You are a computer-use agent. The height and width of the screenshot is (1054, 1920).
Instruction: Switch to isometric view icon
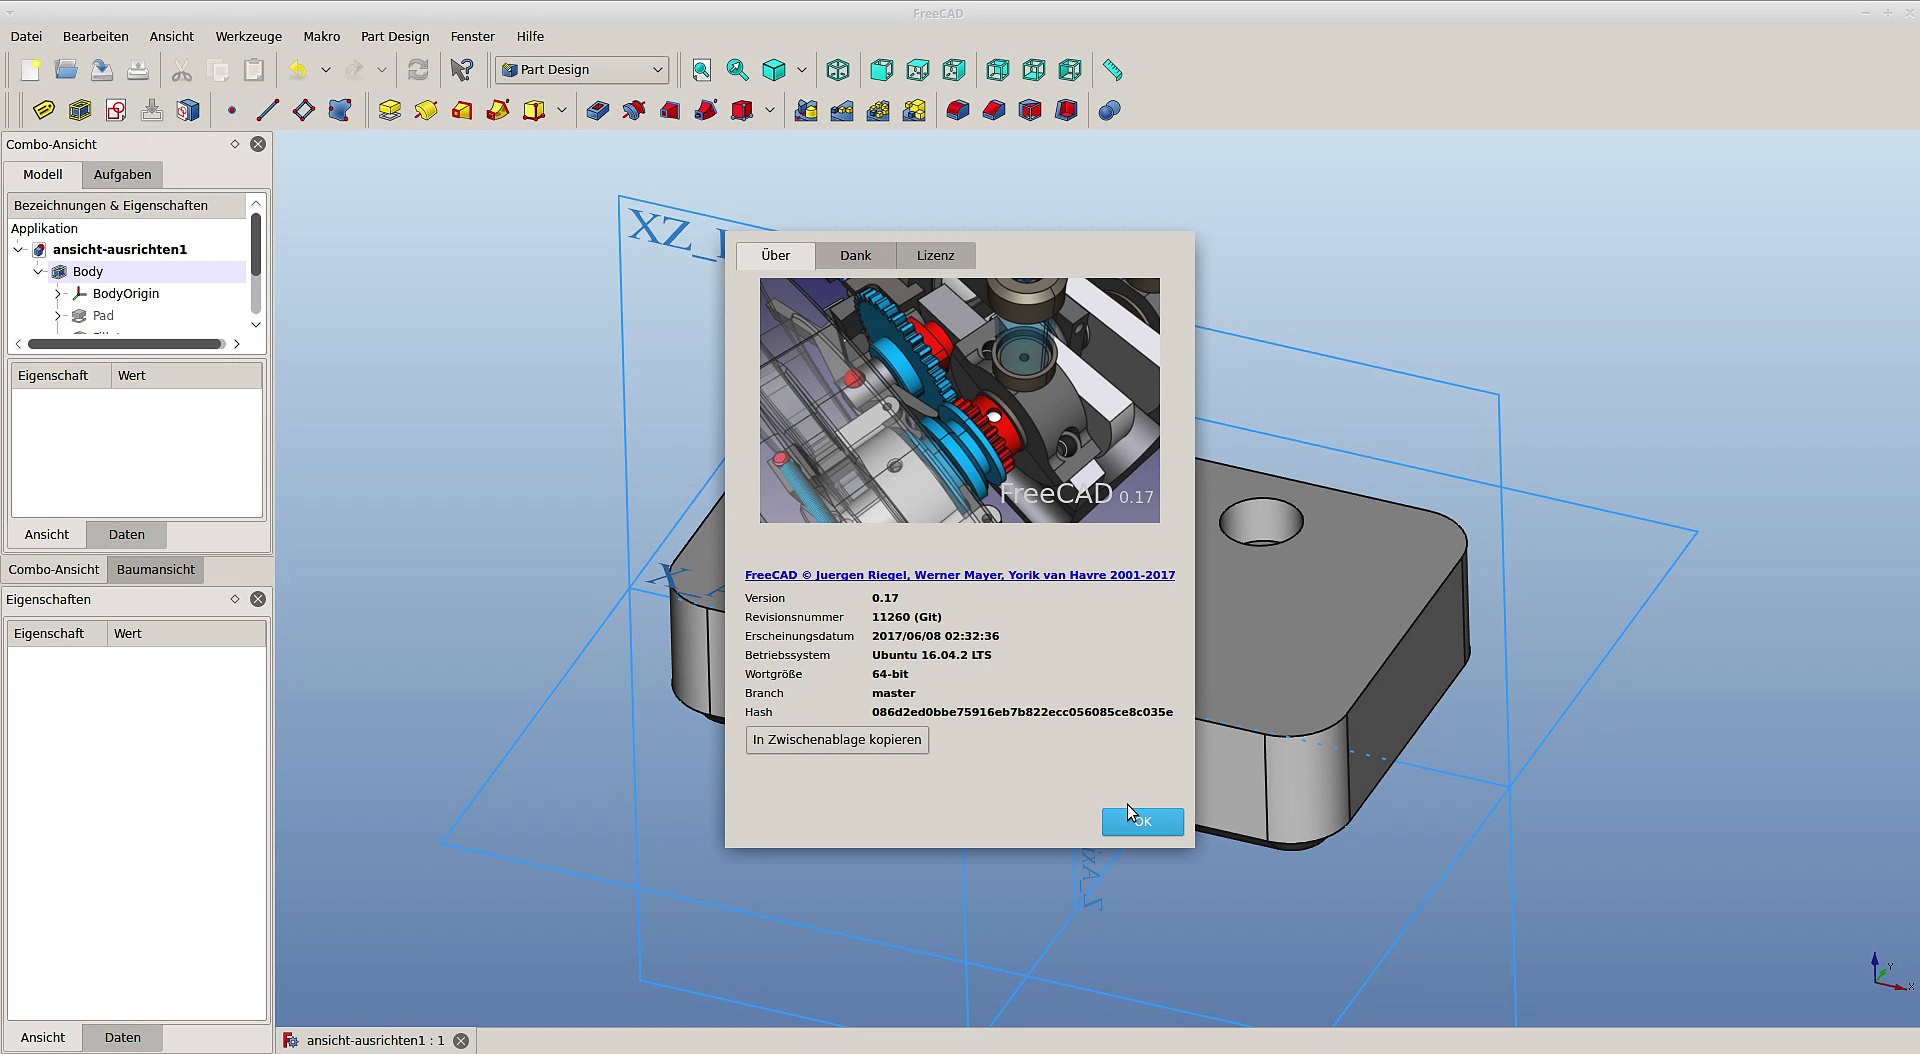[838, 70]
